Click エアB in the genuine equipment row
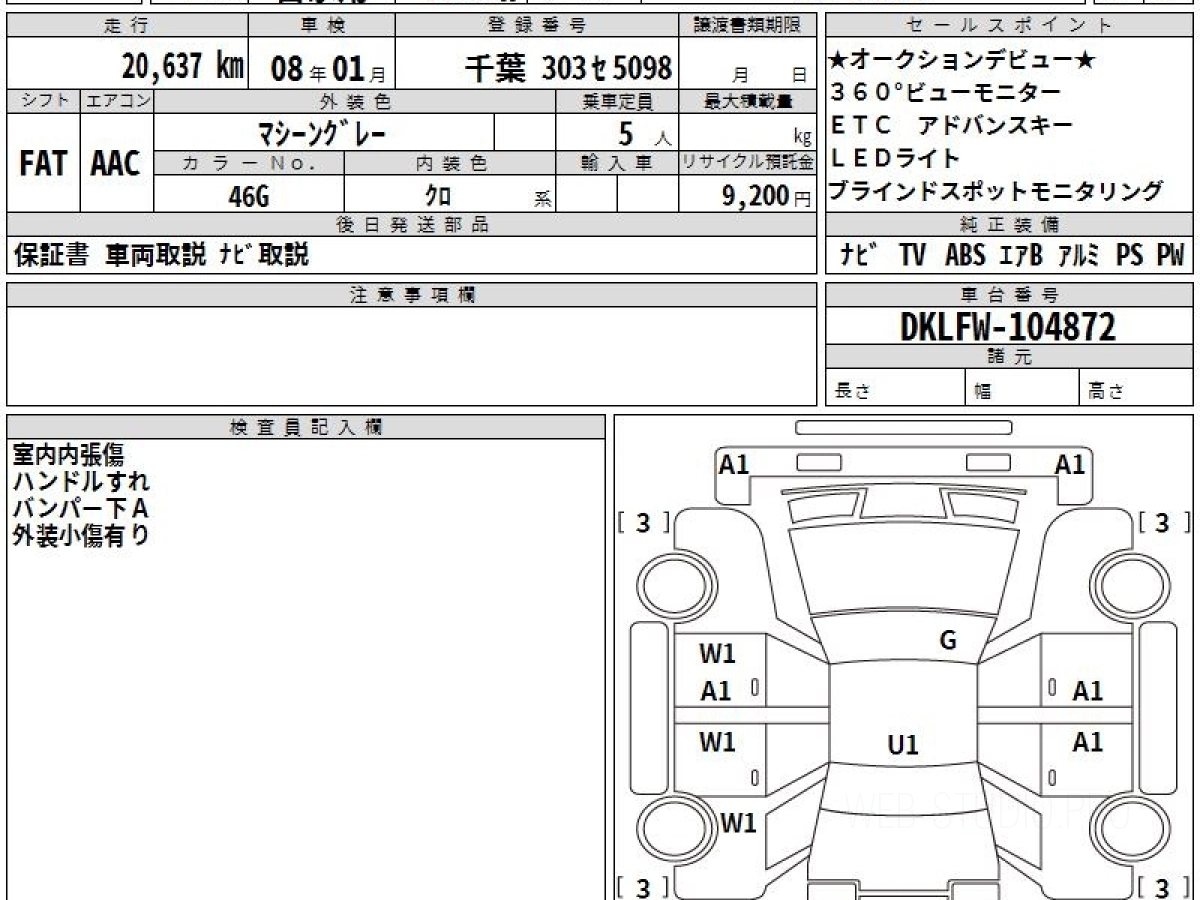The image size is (1200, 900). coord(1021,255)
